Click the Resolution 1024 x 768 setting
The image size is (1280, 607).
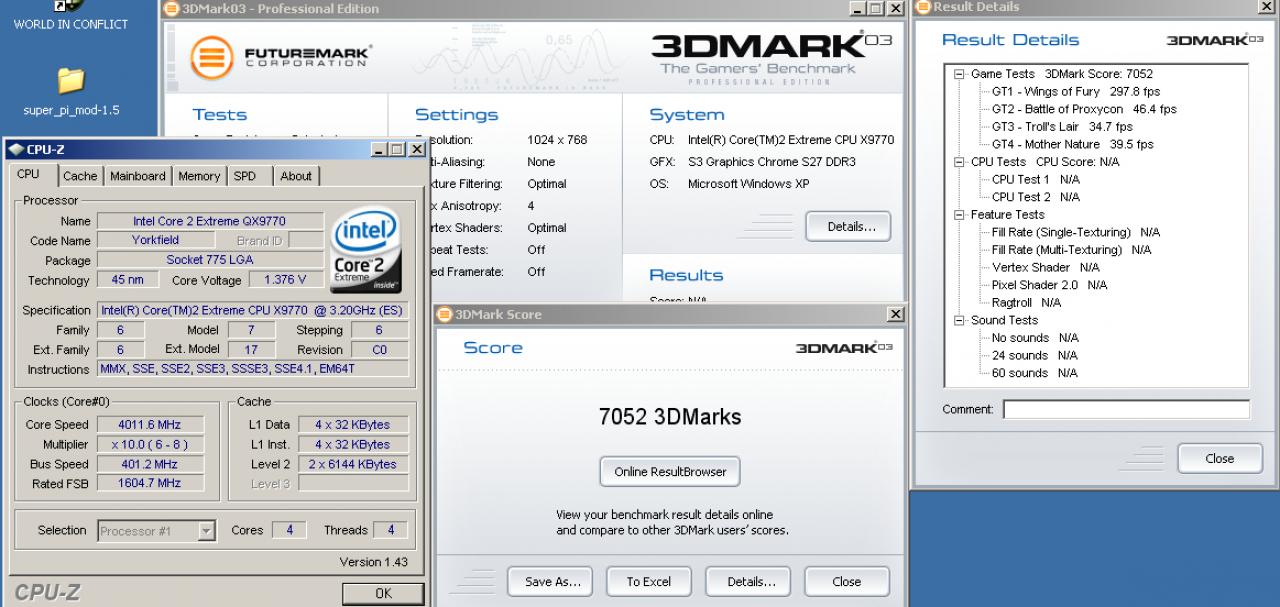coord(557,140)
